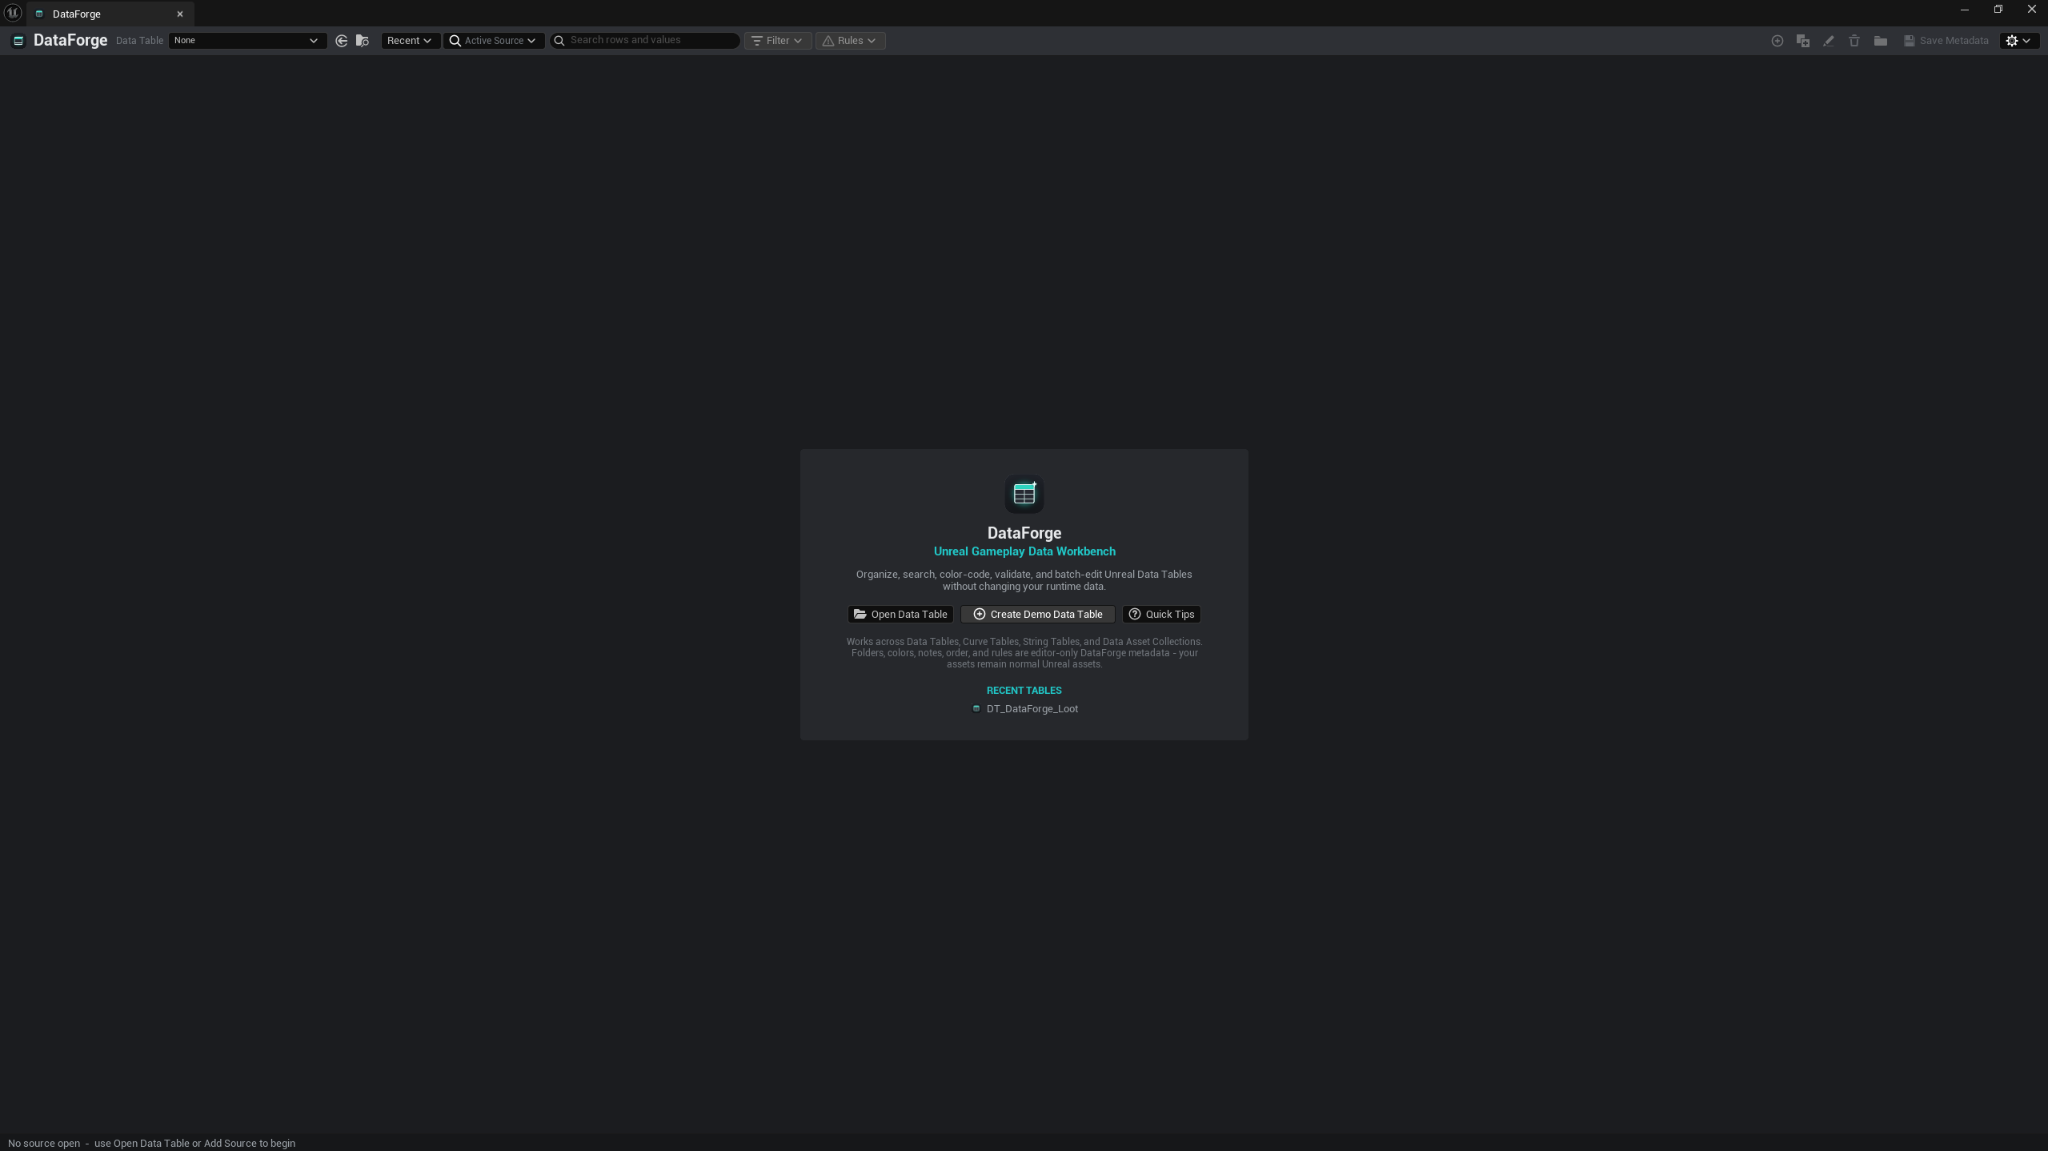Restore down the DataForge window

click(1998, 10)
